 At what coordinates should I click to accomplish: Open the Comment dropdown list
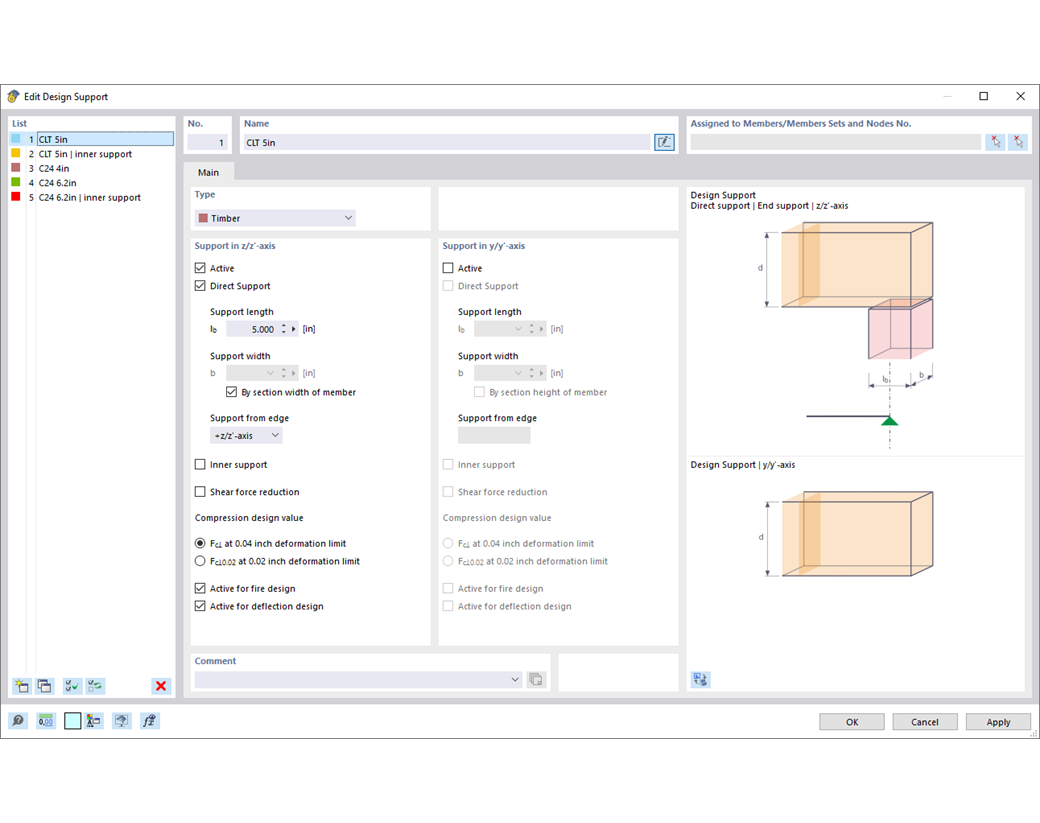pos(514,678)
